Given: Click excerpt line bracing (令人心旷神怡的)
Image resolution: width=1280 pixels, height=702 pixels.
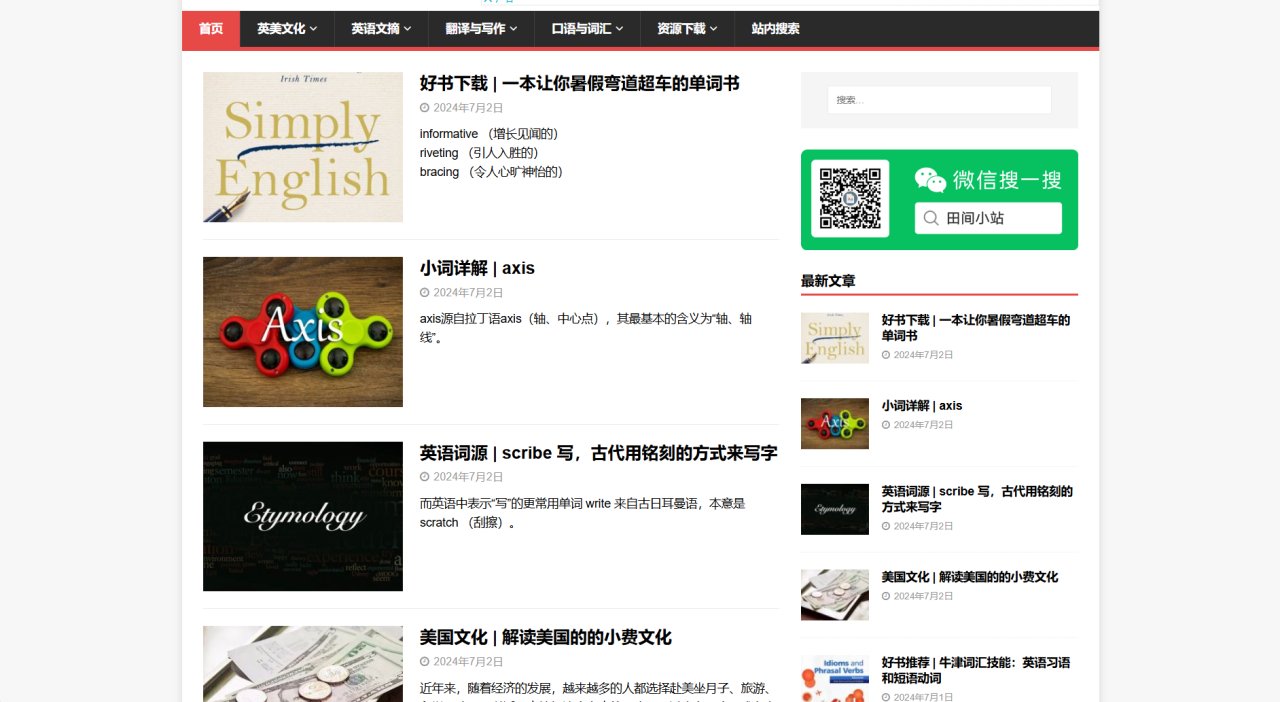Looking at the screenshot, I should pyautogui.click(x=492, y=172).
